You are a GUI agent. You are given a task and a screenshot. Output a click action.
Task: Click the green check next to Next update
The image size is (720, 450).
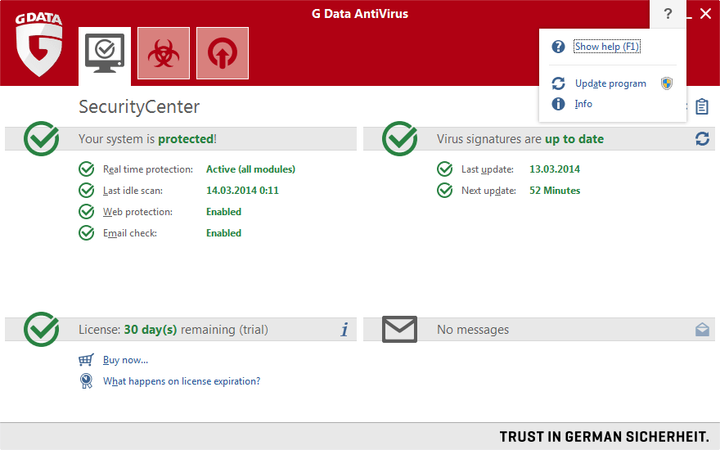pyautogui.click(x=444, y=190)
